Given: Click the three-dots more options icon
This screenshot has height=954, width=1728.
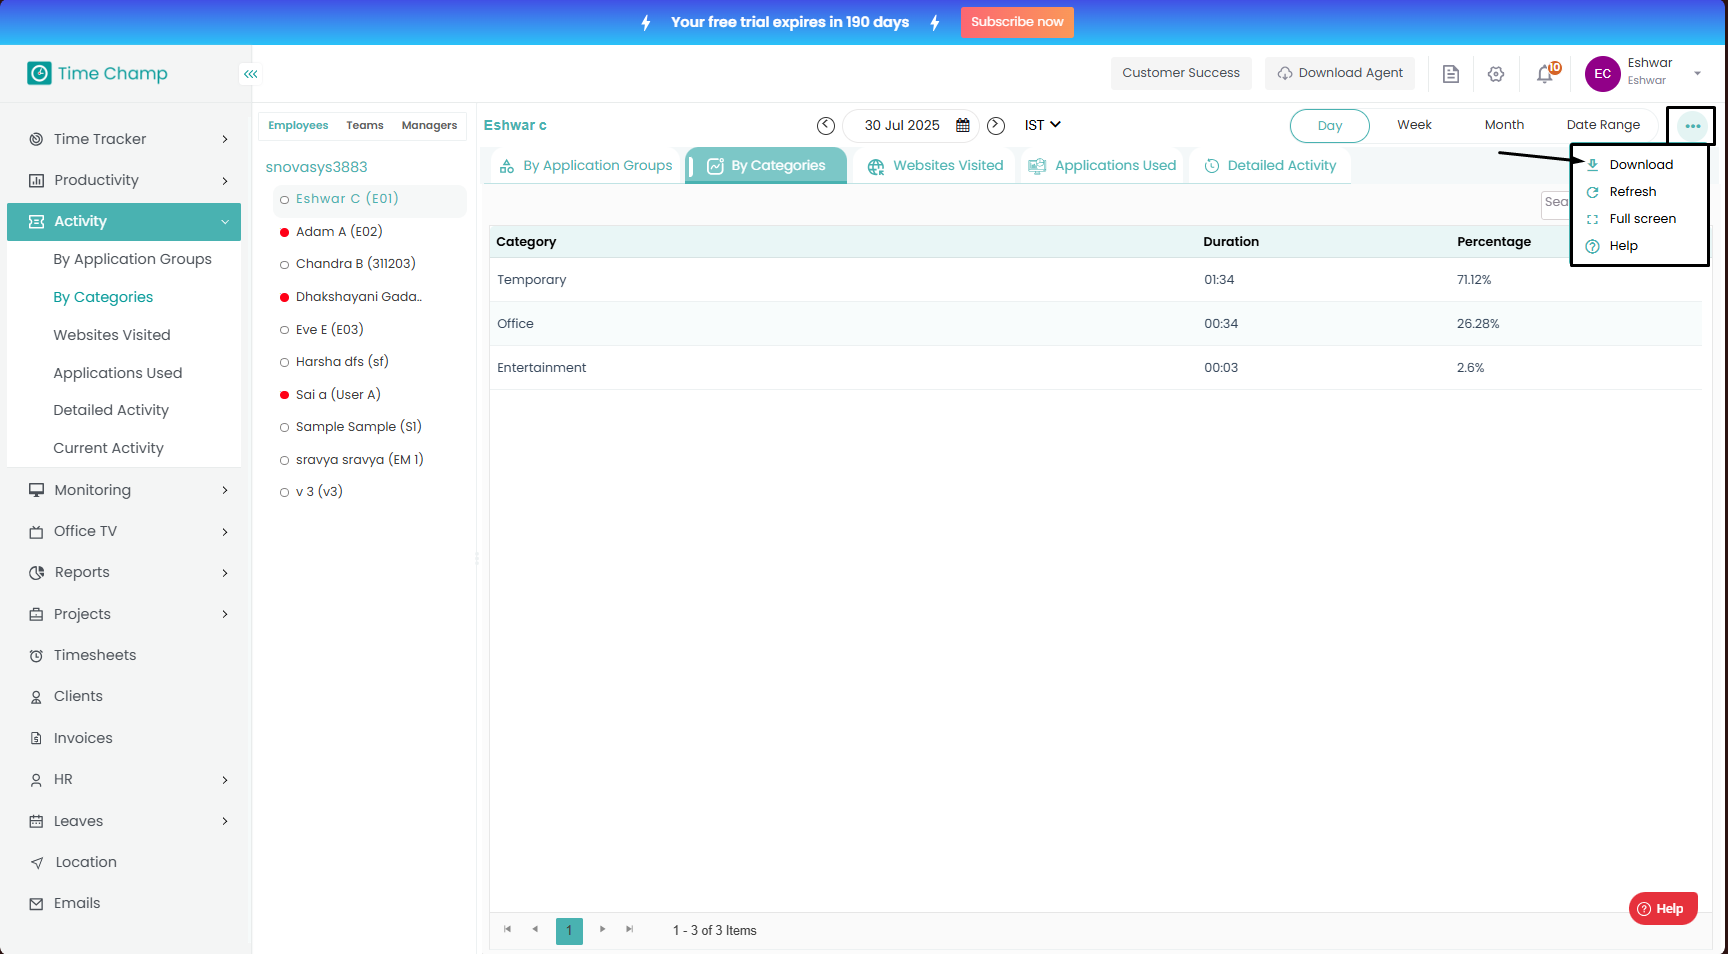Looking at the screenshot, I should pyautogui.click(x=1692, y=126).
